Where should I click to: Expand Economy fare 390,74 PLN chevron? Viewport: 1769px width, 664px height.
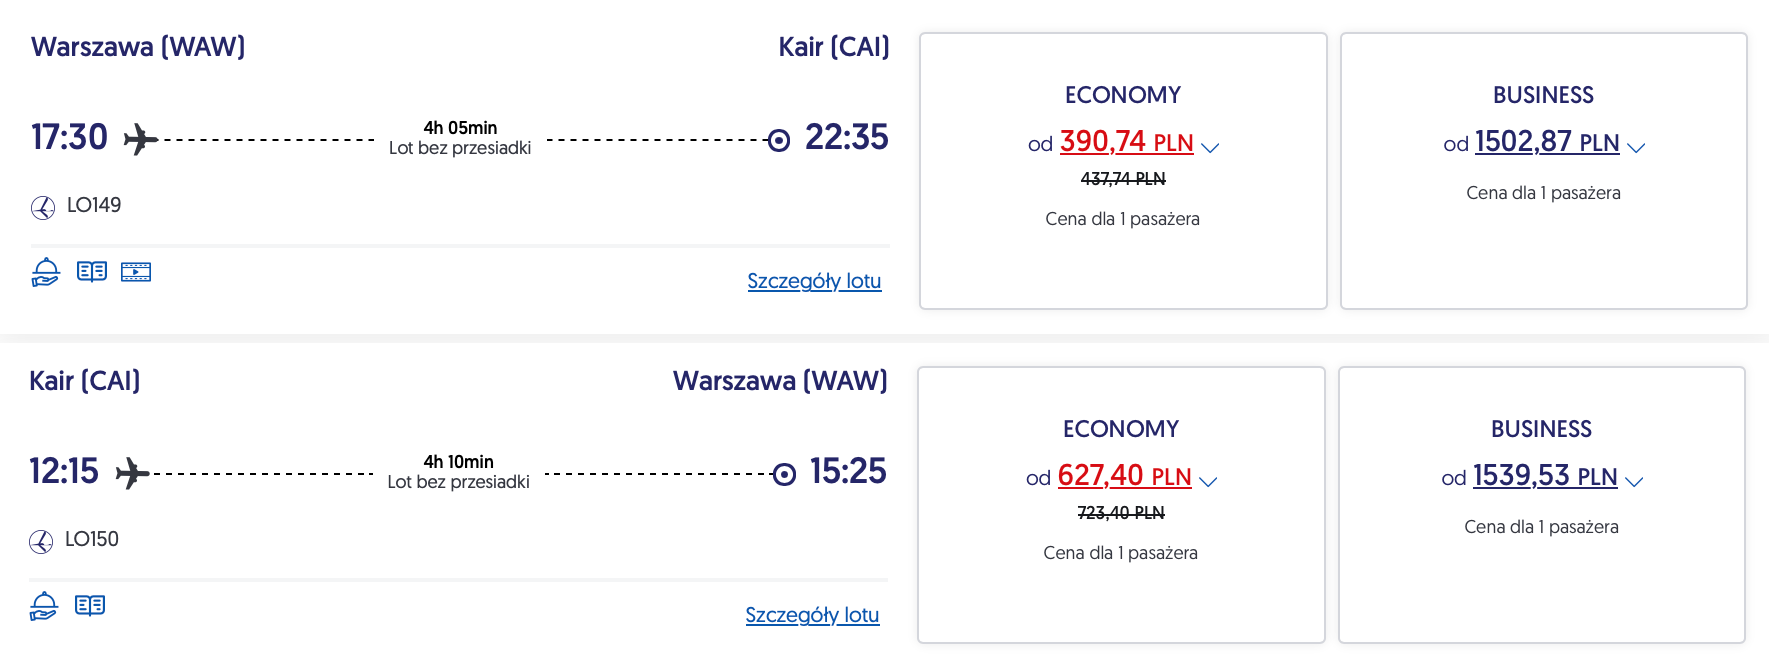[1210, 147]
